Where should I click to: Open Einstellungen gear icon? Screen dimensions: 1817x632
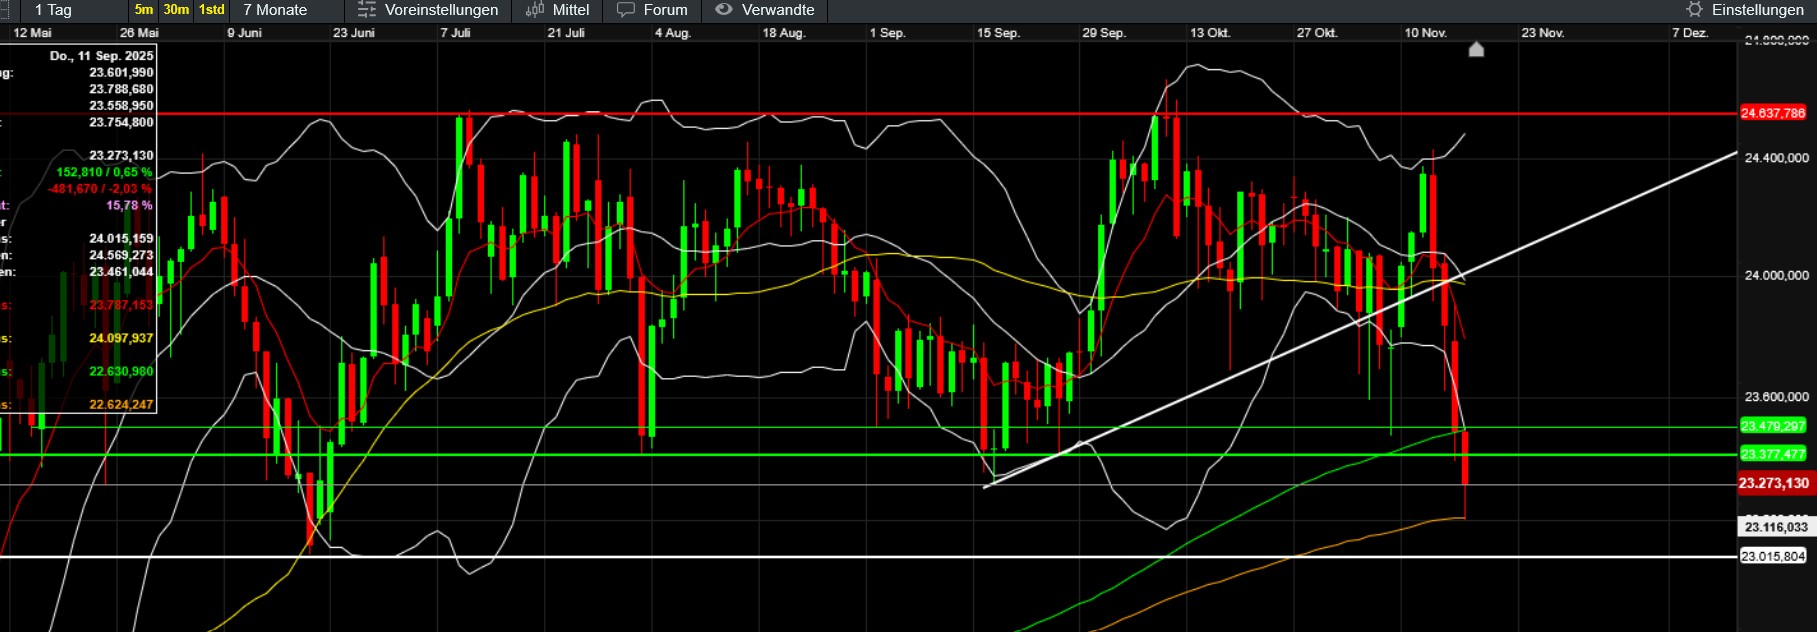coord(1694,10)
